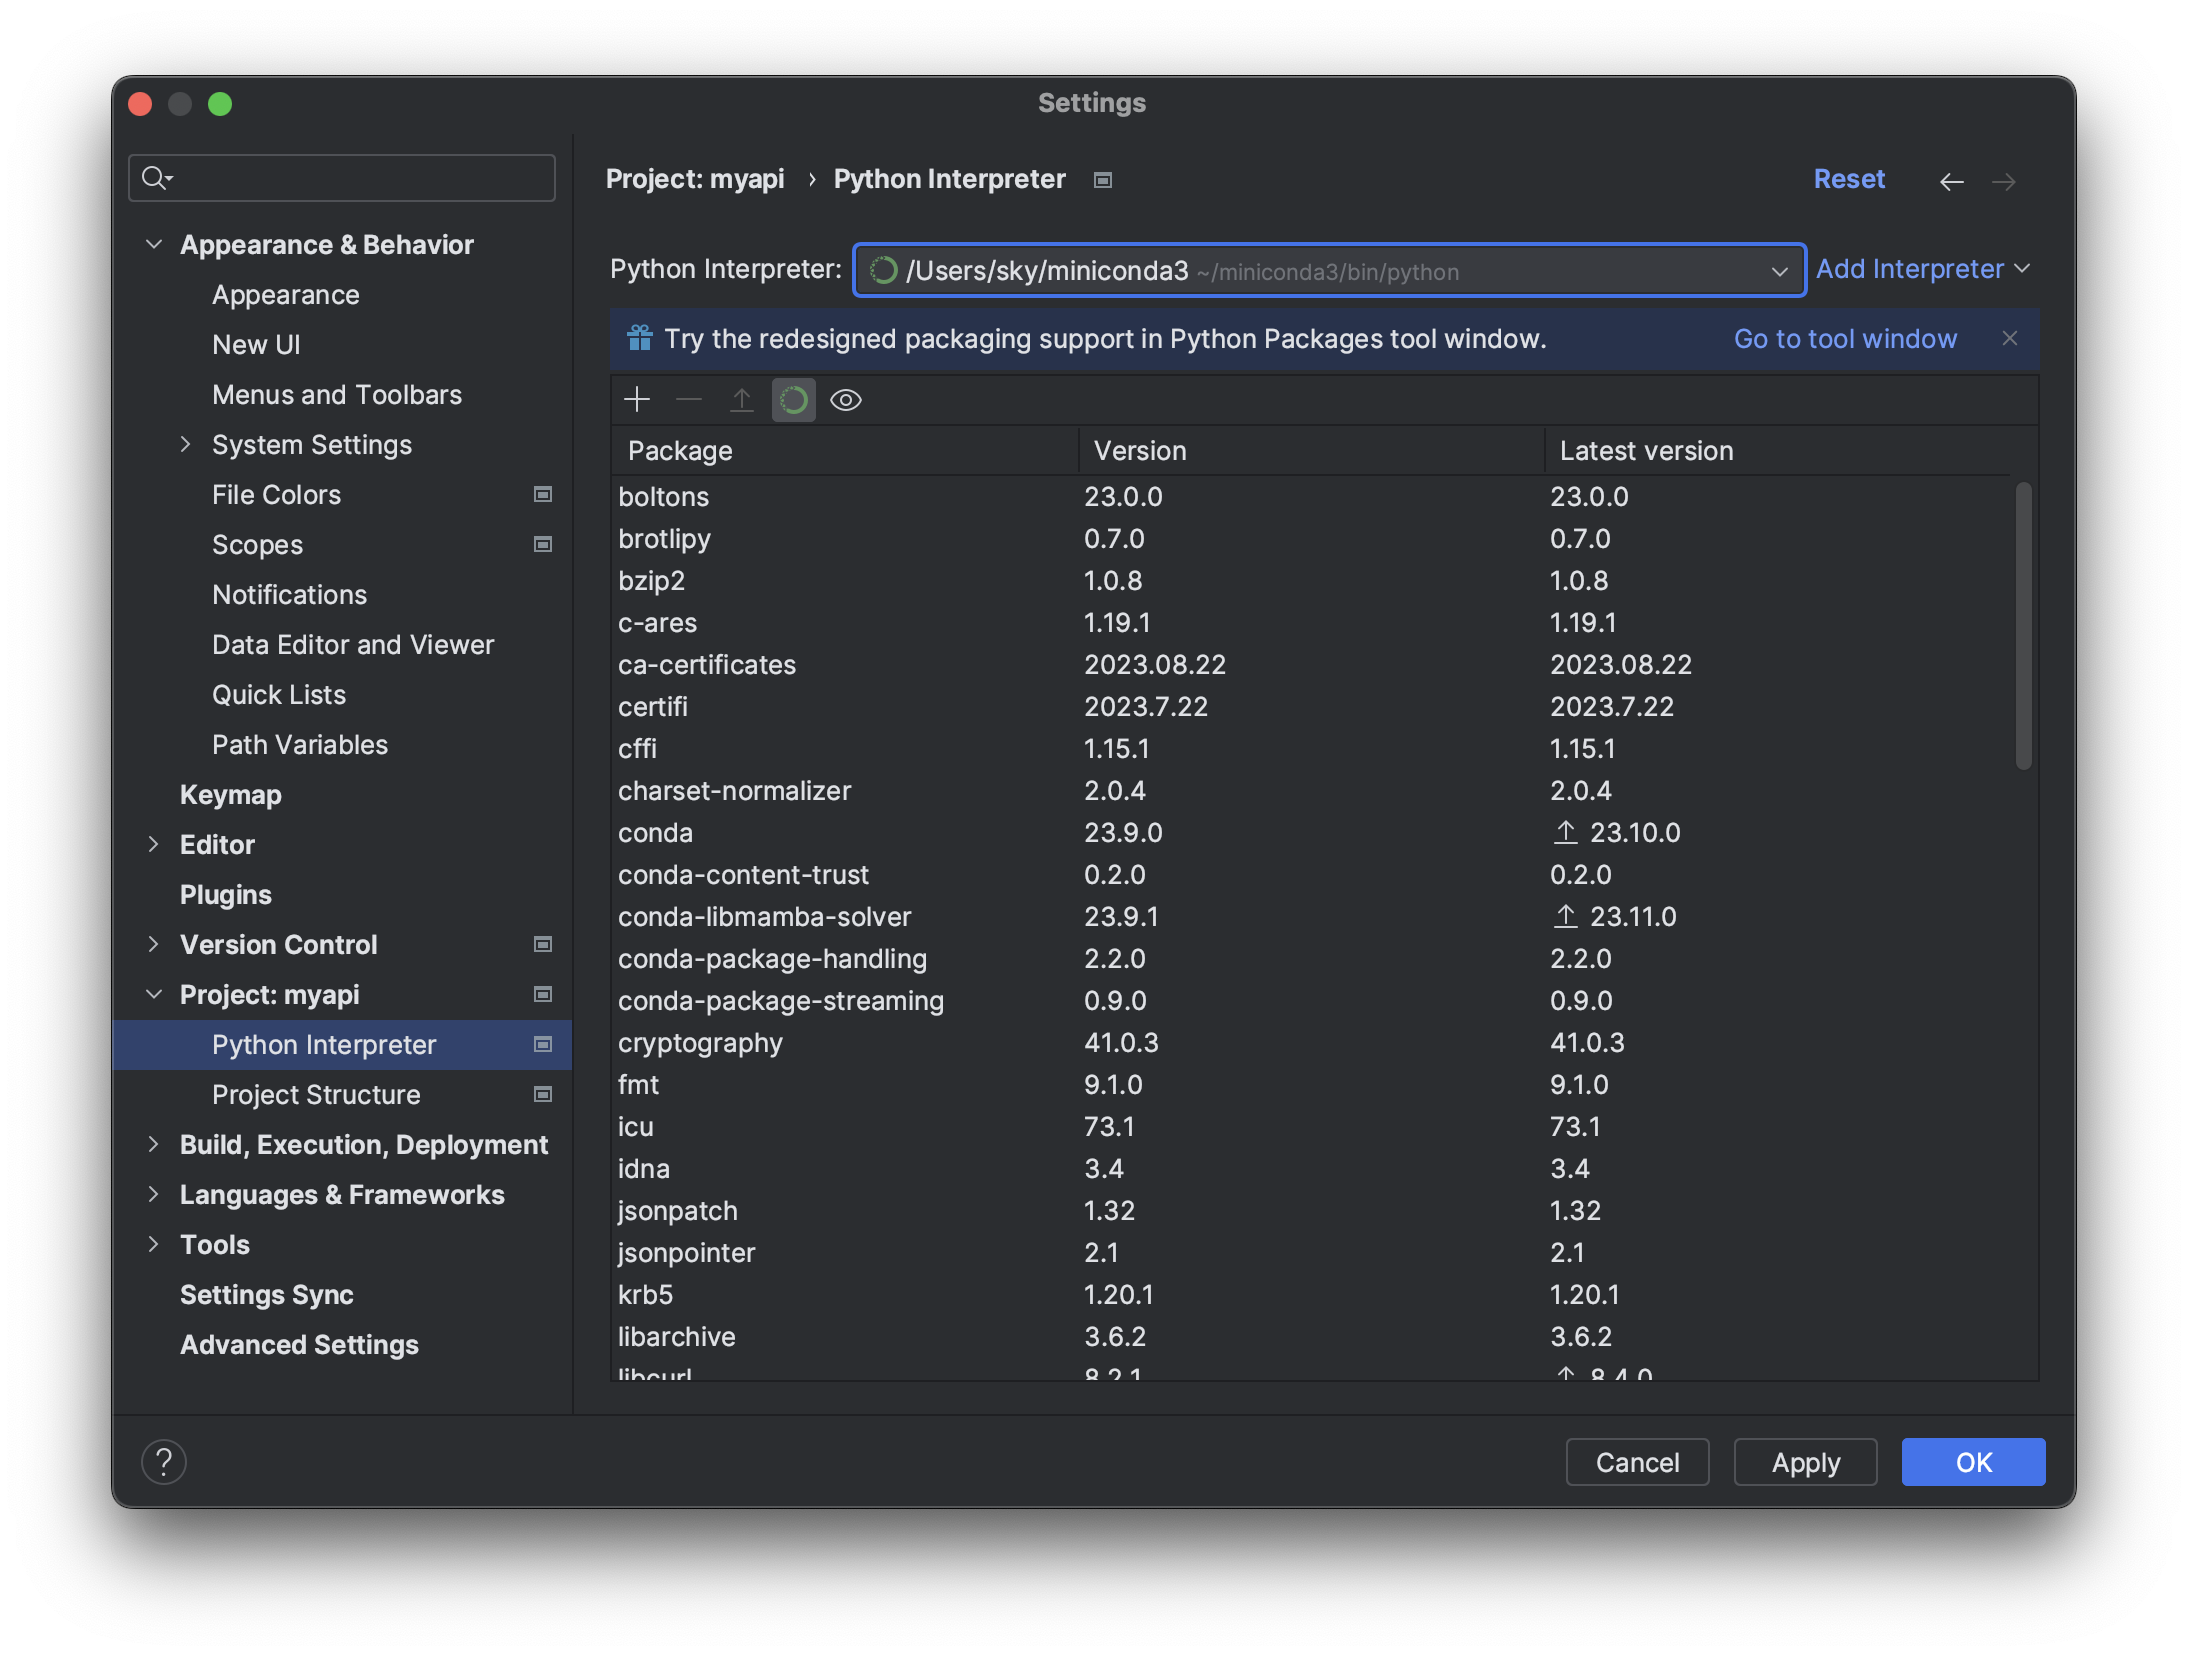Select Project Structure in the sidebar
Image resolution: width=2188 pixels, height=1656 pixels.
[316, 1095]
